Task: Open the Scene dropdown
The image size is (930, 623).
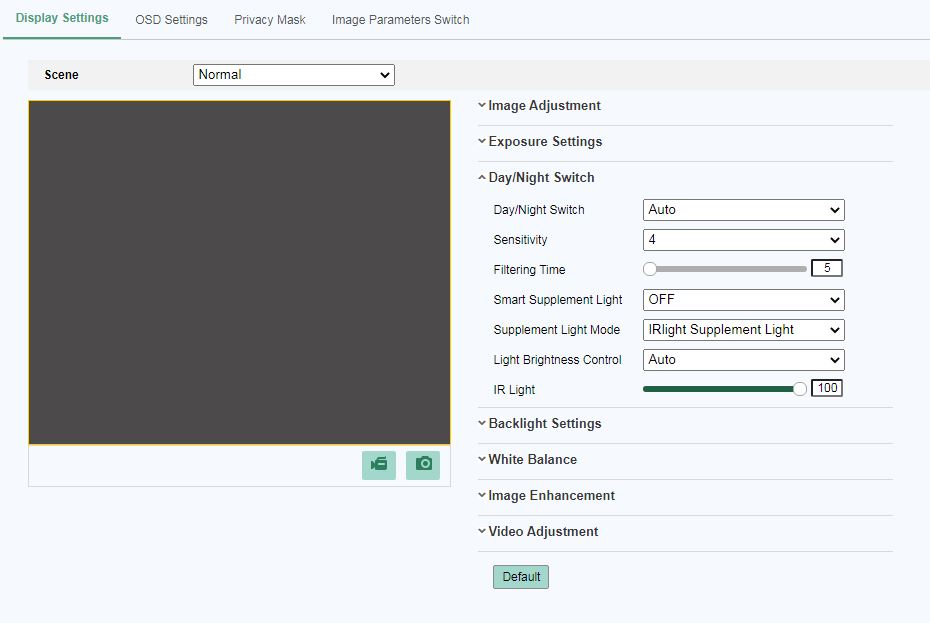Action: pyautogui.click(x=294, y=75)
